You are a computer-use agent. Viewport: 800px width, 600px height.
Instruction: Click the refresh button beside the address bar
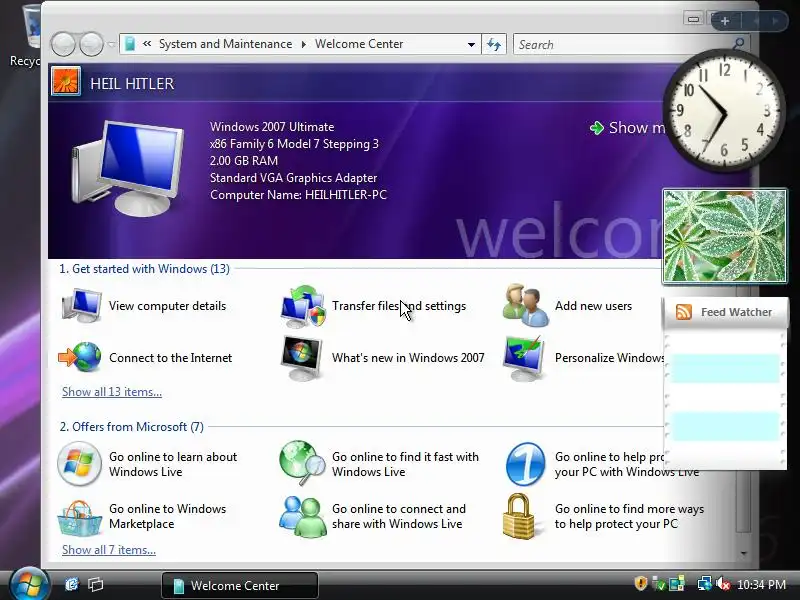[493, 44]
